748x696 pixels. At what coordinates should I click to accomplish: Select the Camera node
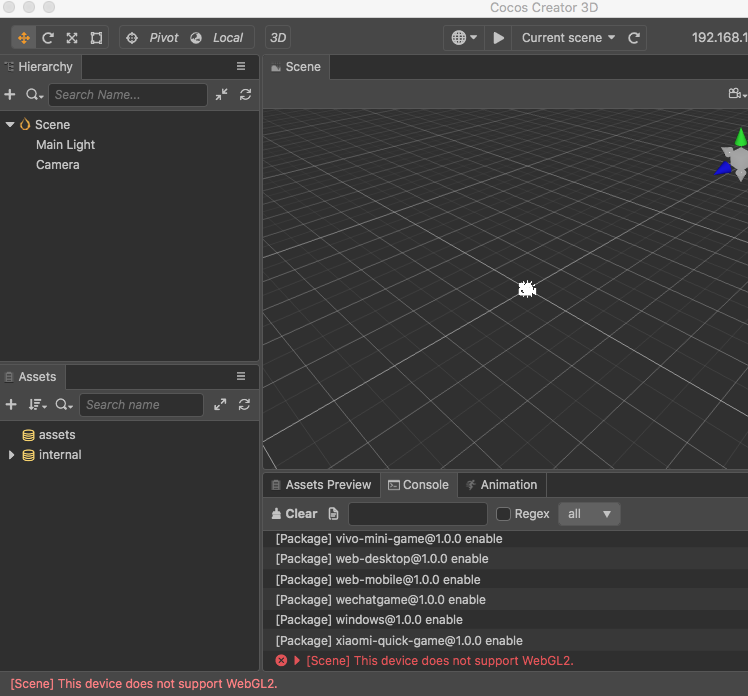click(x=58, y=165)
